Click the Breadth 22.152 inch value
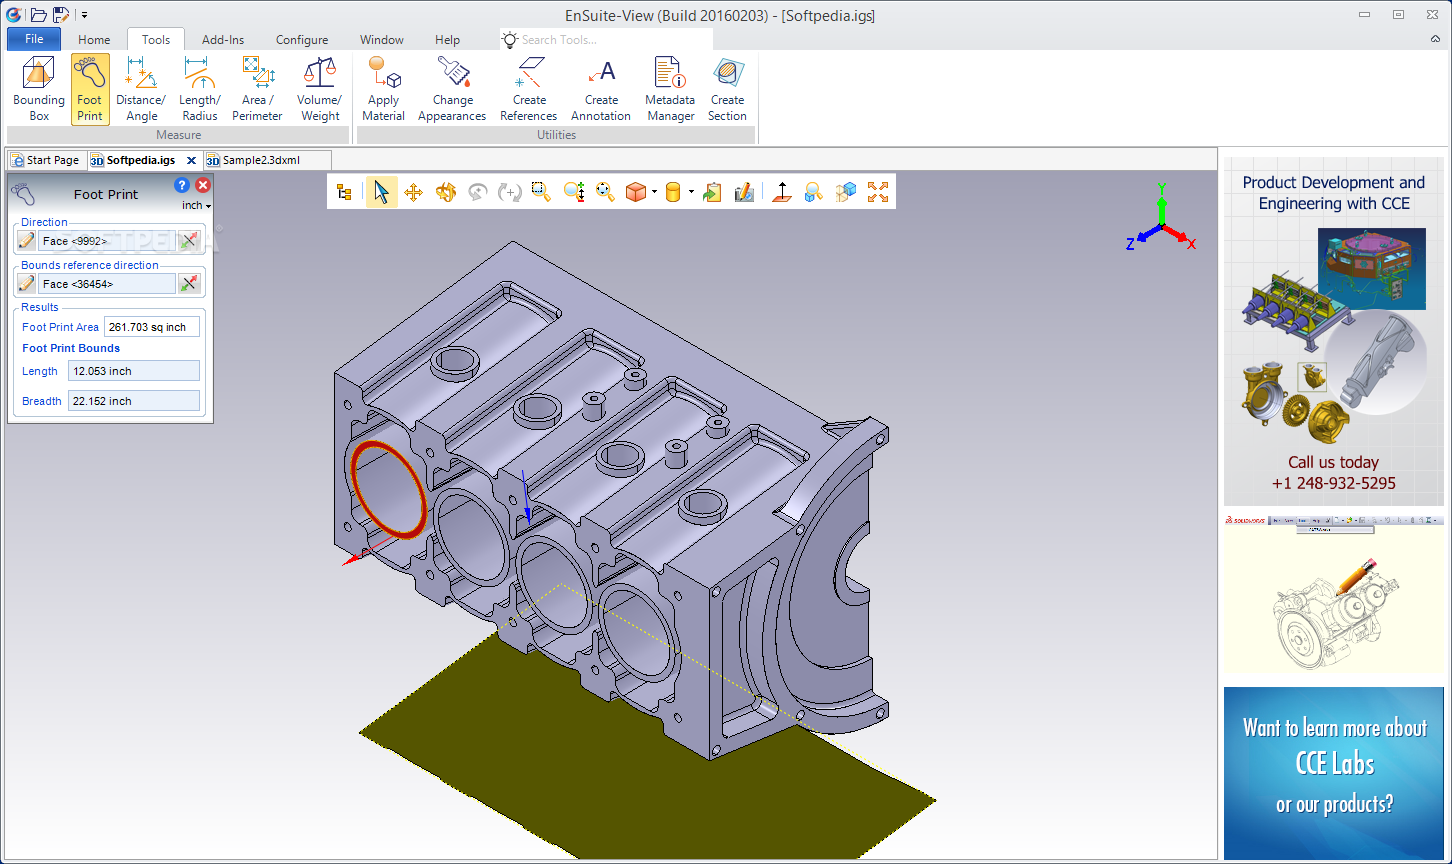This screenshot has width=1452, height=864. tap(134, 401)
